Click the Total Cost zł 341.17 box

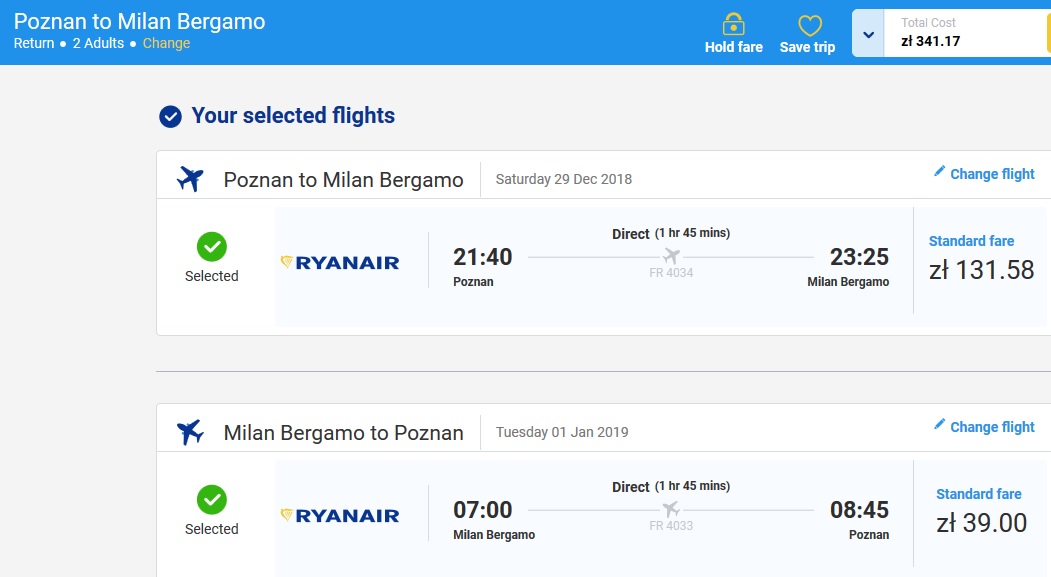965,33
